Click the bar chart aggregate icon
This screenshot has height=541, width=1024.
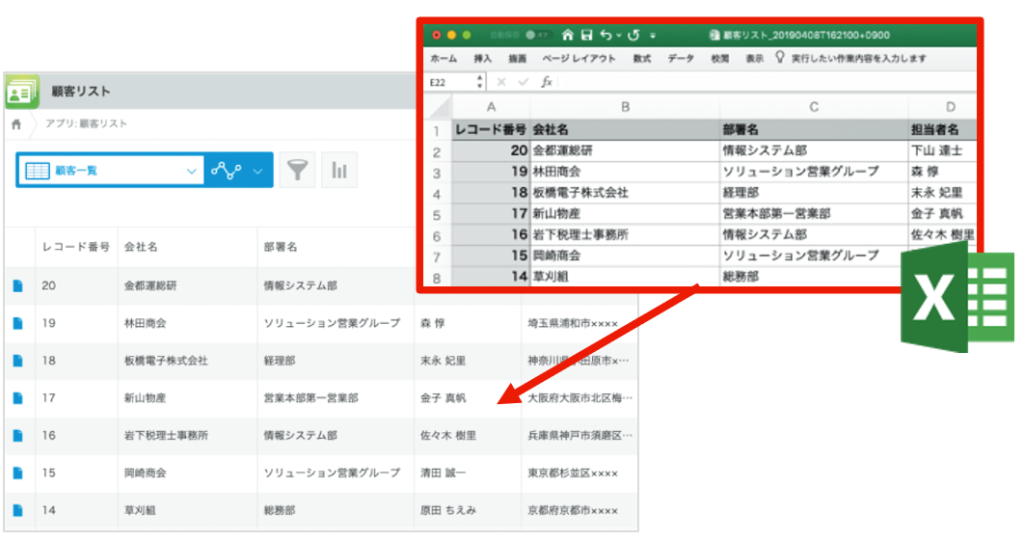[x=339, y=171]
